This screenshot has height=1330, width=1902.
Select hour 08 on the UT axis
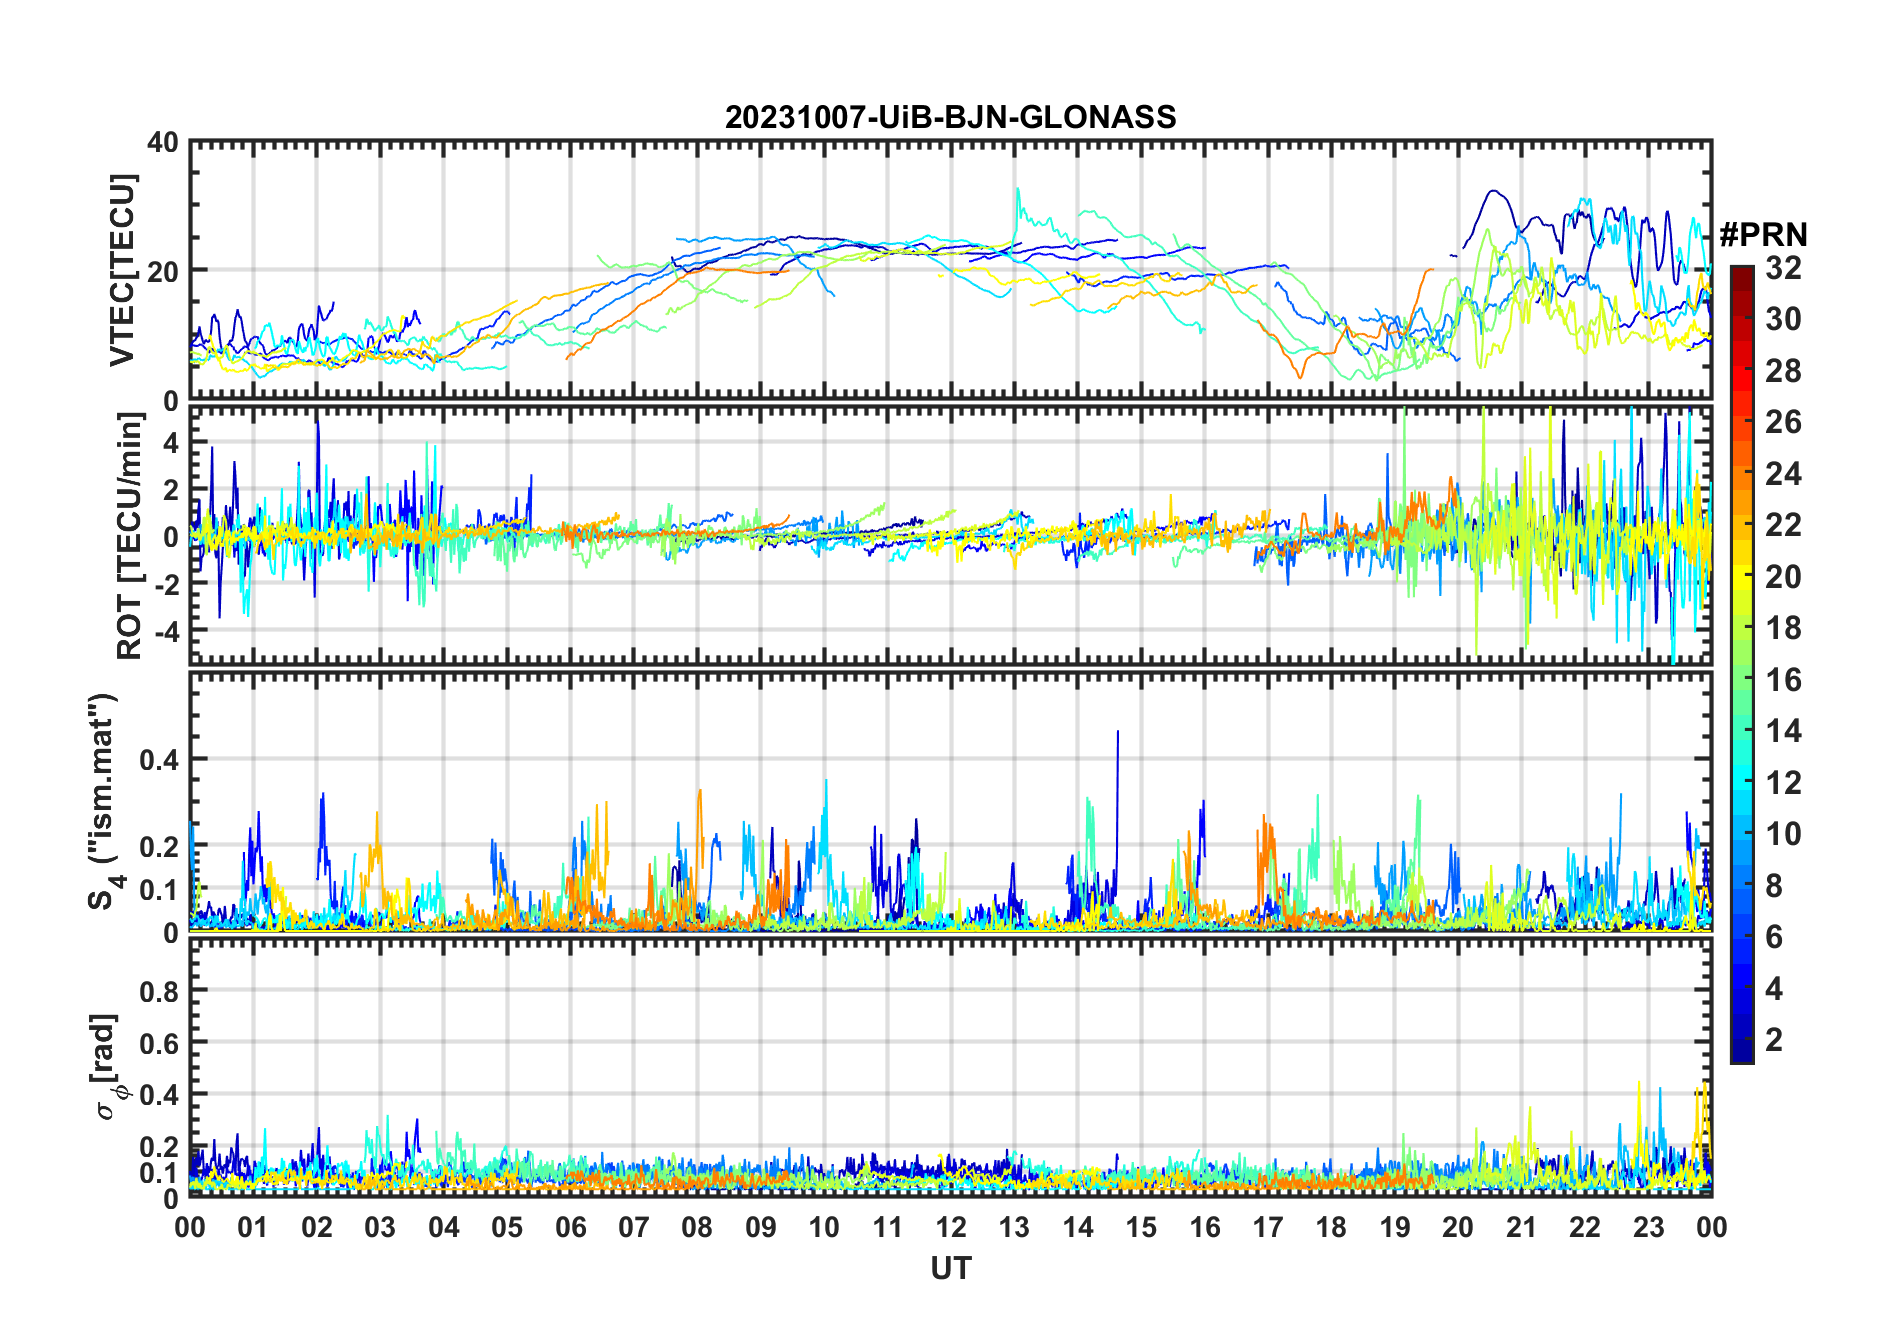coord(697,1227)
